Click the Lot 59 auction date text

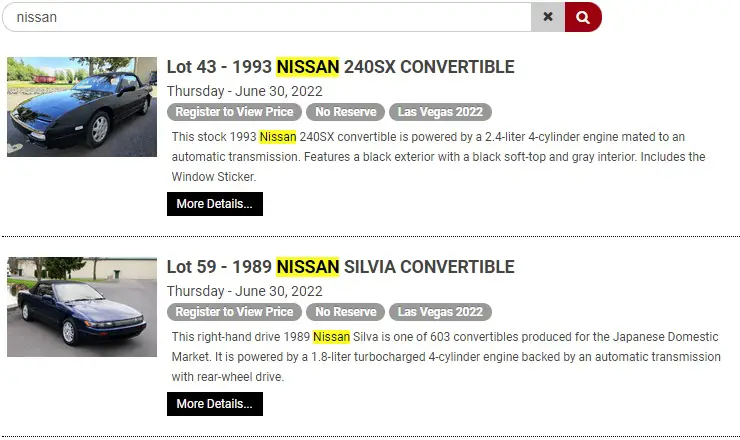244,291
